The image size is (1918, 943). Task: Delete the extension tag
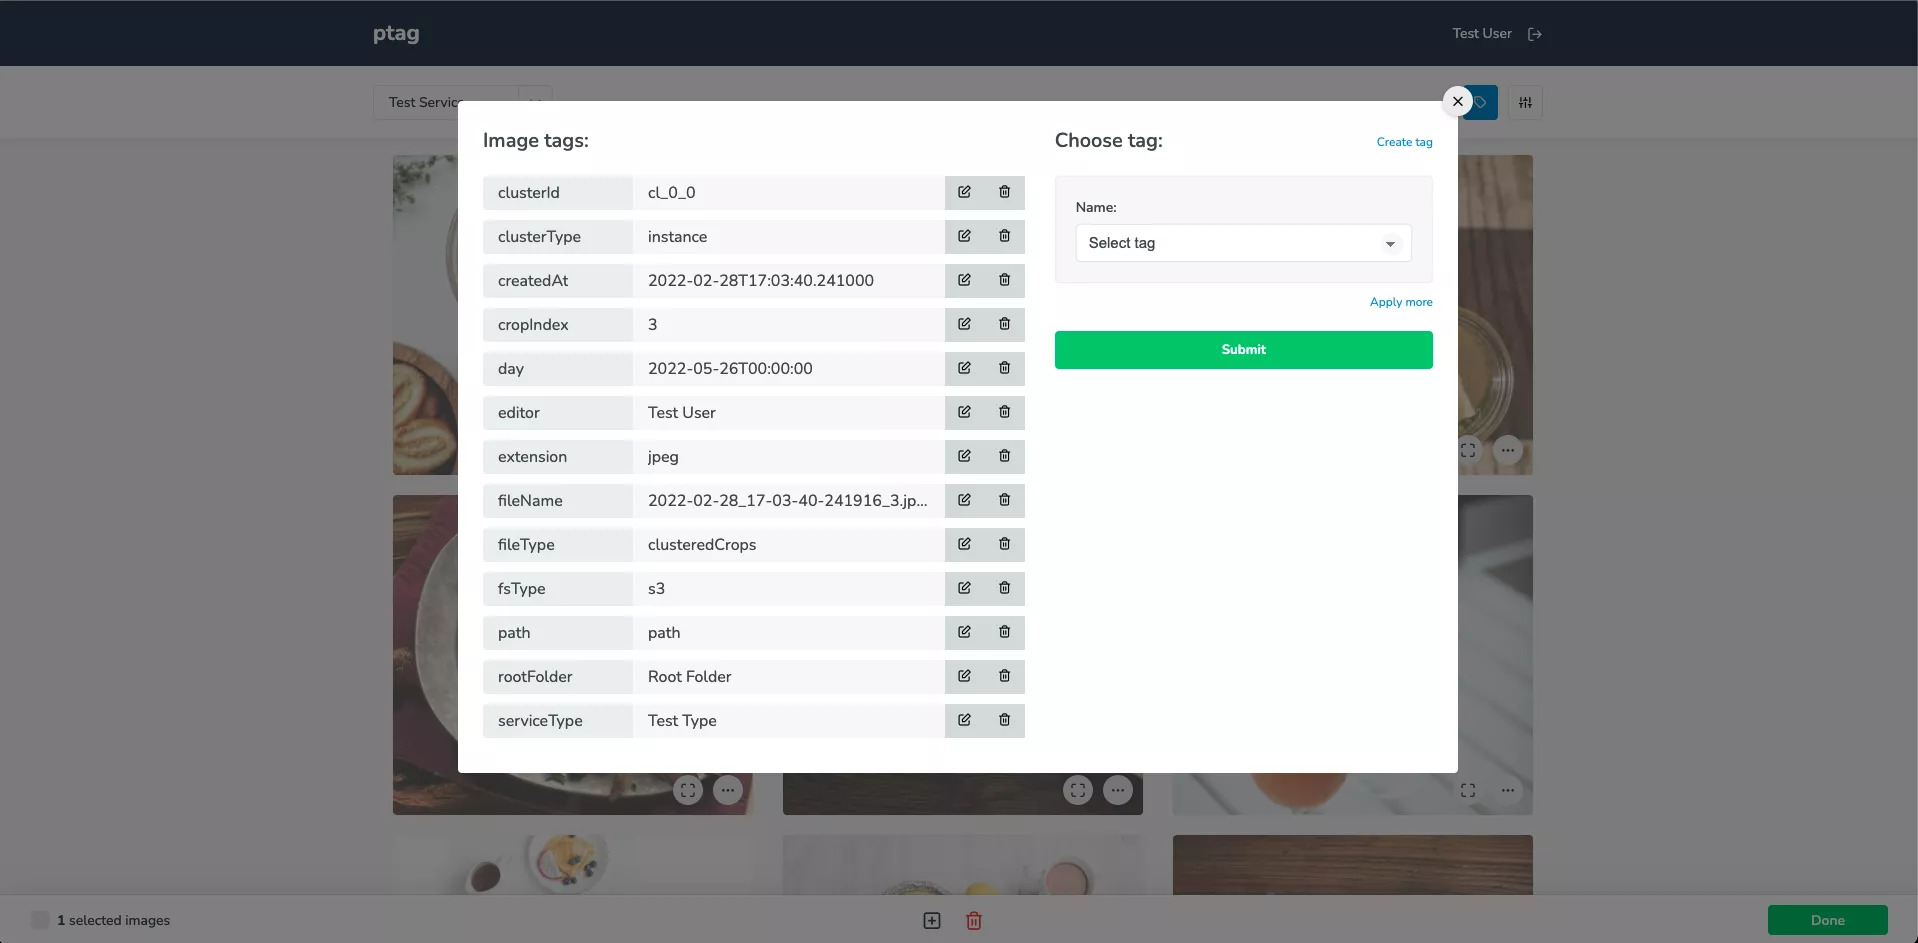(1004, 456)
